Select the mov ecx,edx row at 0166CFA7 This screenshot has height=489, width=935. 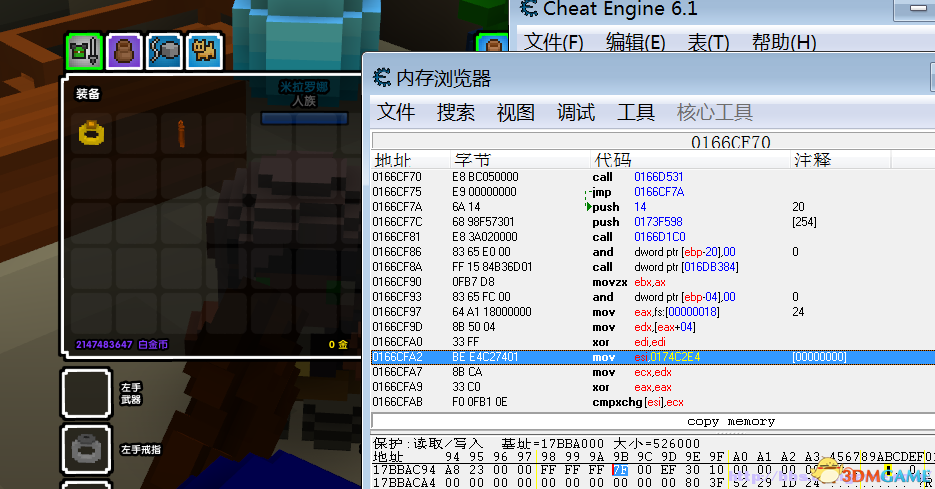click(x=653, y=372)
